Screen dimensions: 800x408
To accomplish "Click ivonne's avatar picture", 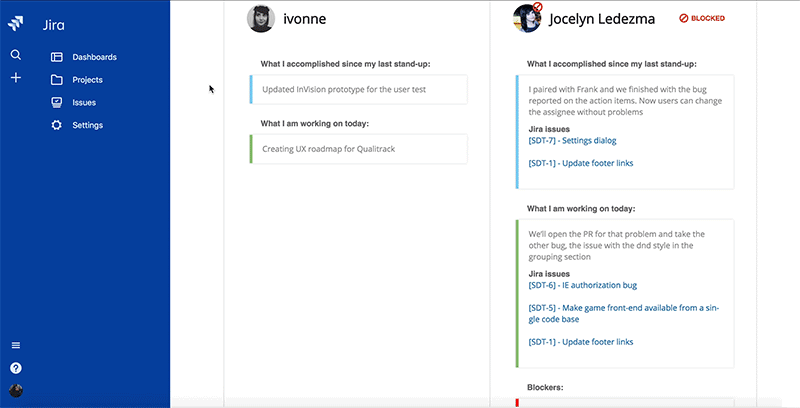I will 261,19.
